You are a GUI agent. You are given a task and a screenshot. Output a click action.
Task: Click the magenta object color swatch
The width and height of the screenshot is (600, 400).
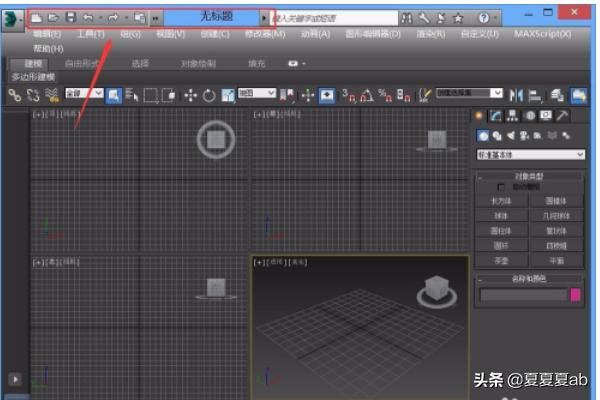pyautogui.click(x=575, y=295)
